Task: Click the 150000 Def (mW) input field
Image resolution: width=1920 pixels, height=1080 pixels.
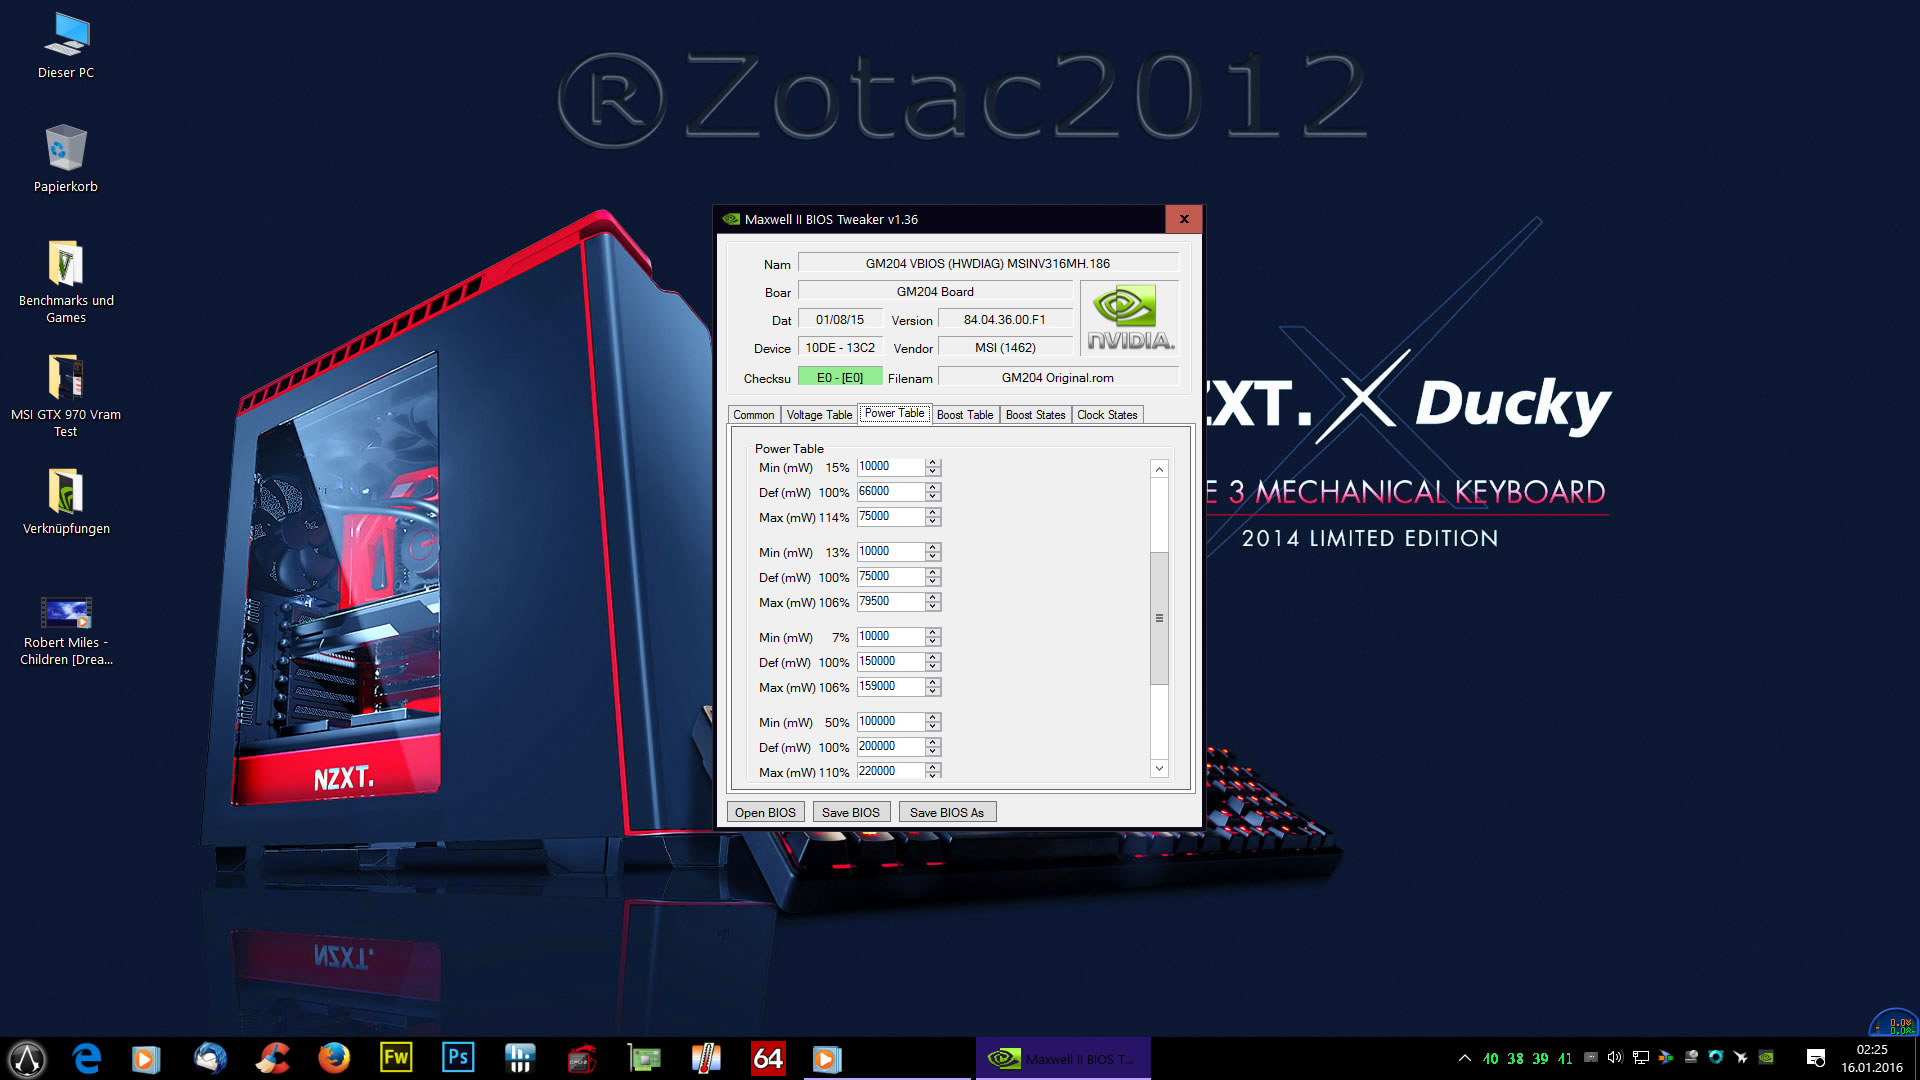Action: [x=889, y=662]
